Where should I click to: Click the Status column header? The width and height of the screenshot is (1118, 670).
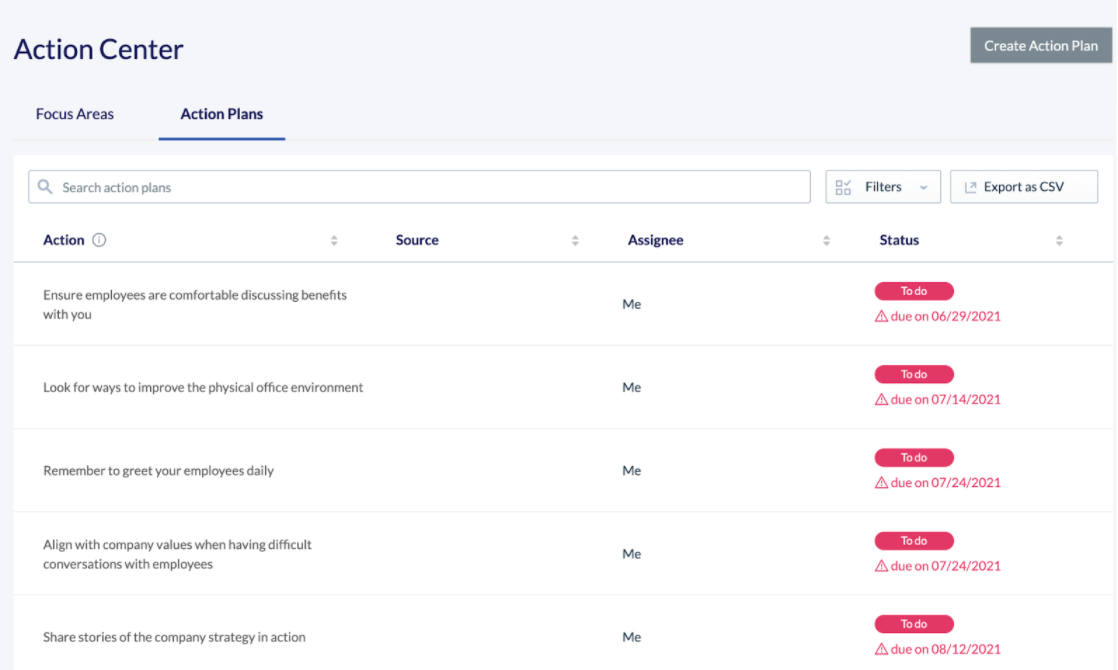point(899,240)
